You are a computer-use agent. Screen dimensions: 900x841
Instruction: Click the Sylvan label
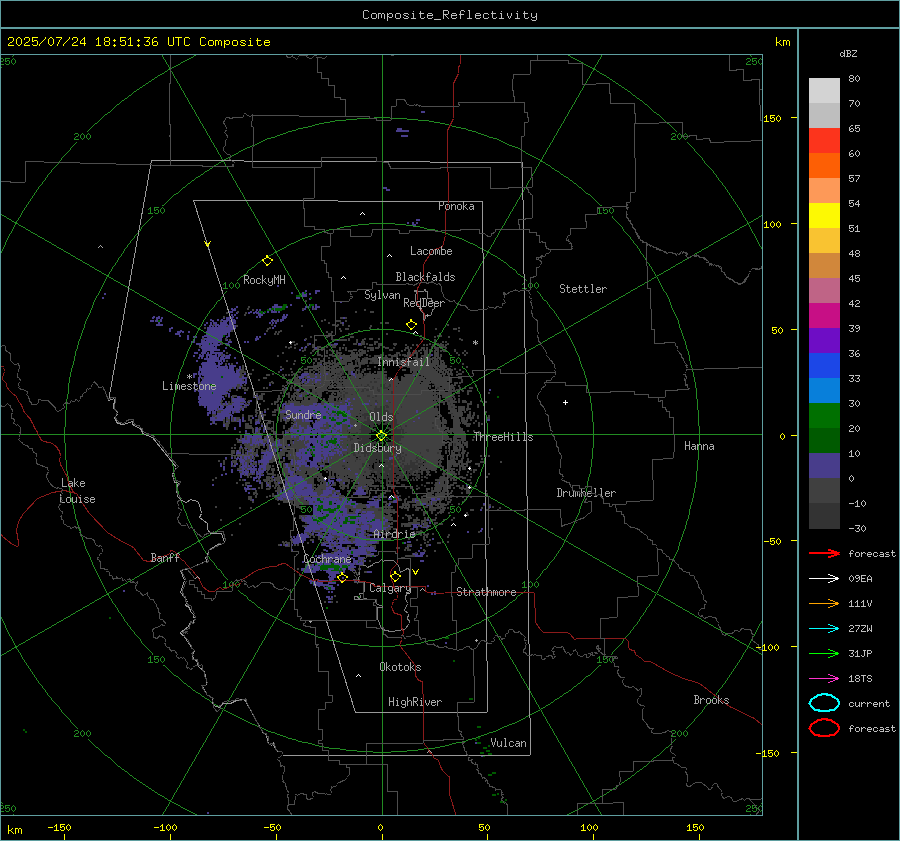click(x=382, y=295)
